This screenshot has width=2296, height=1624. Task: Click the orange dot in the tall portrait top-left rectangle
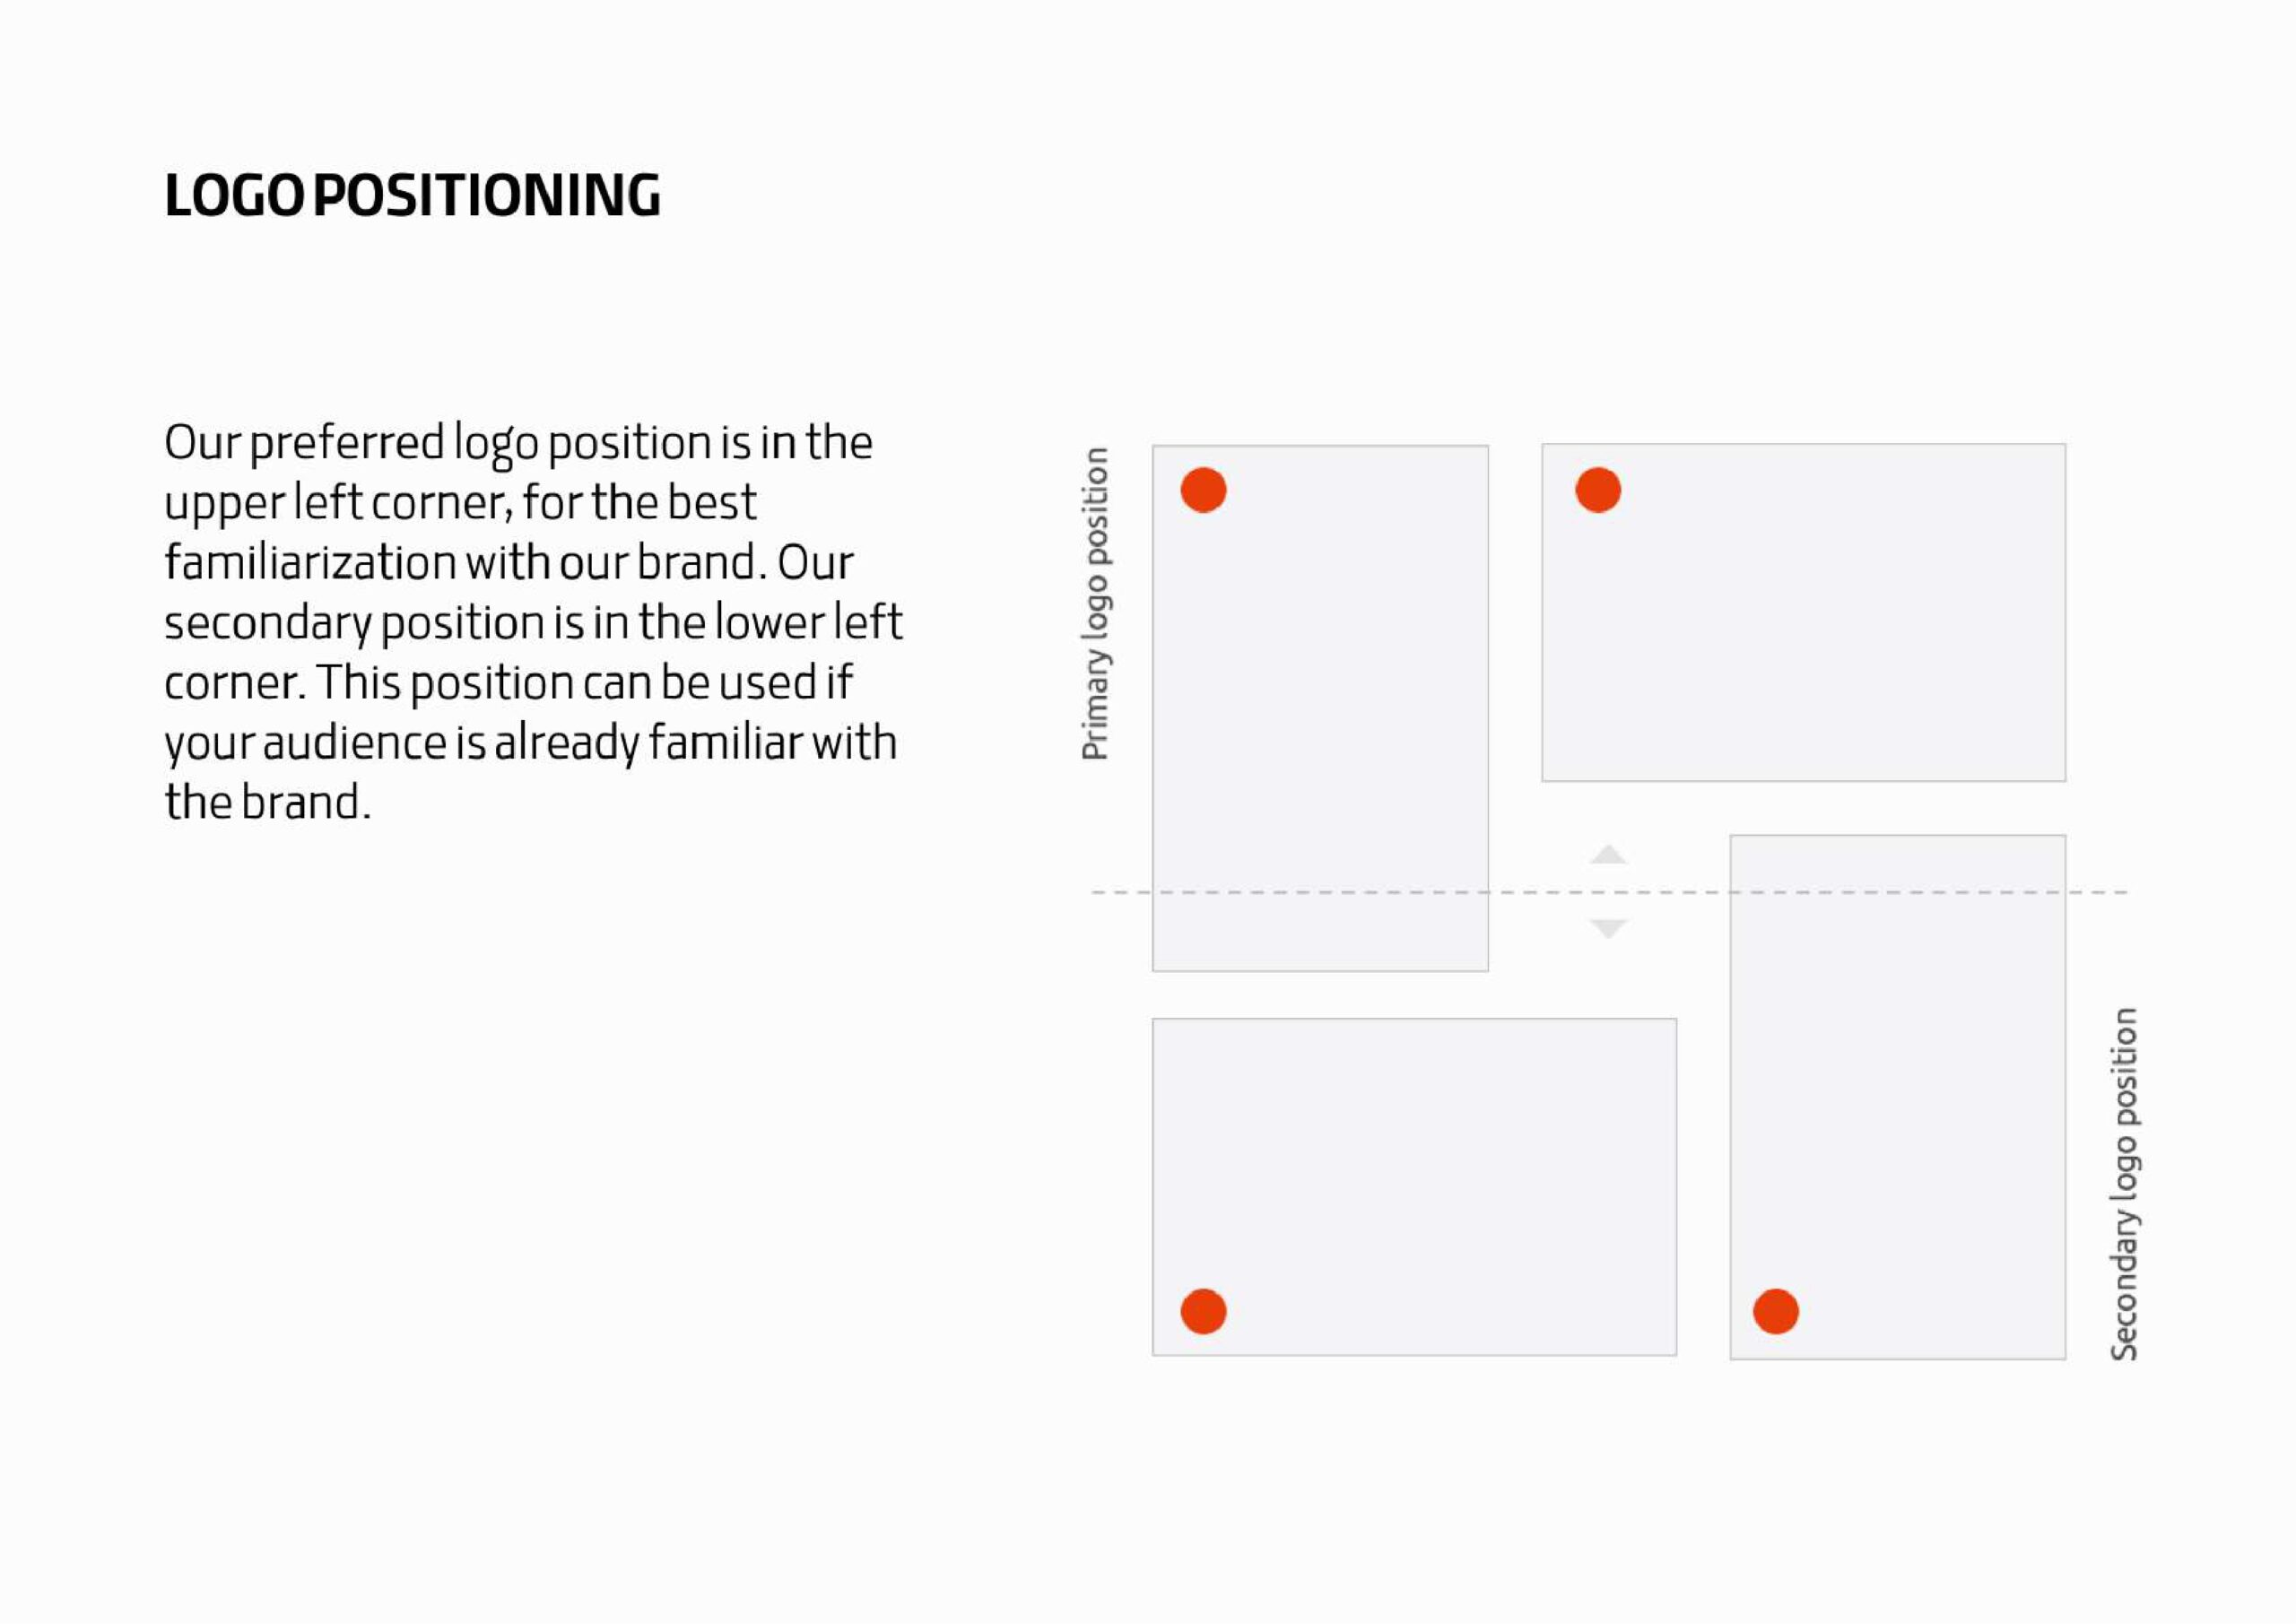coord(1203,490)
